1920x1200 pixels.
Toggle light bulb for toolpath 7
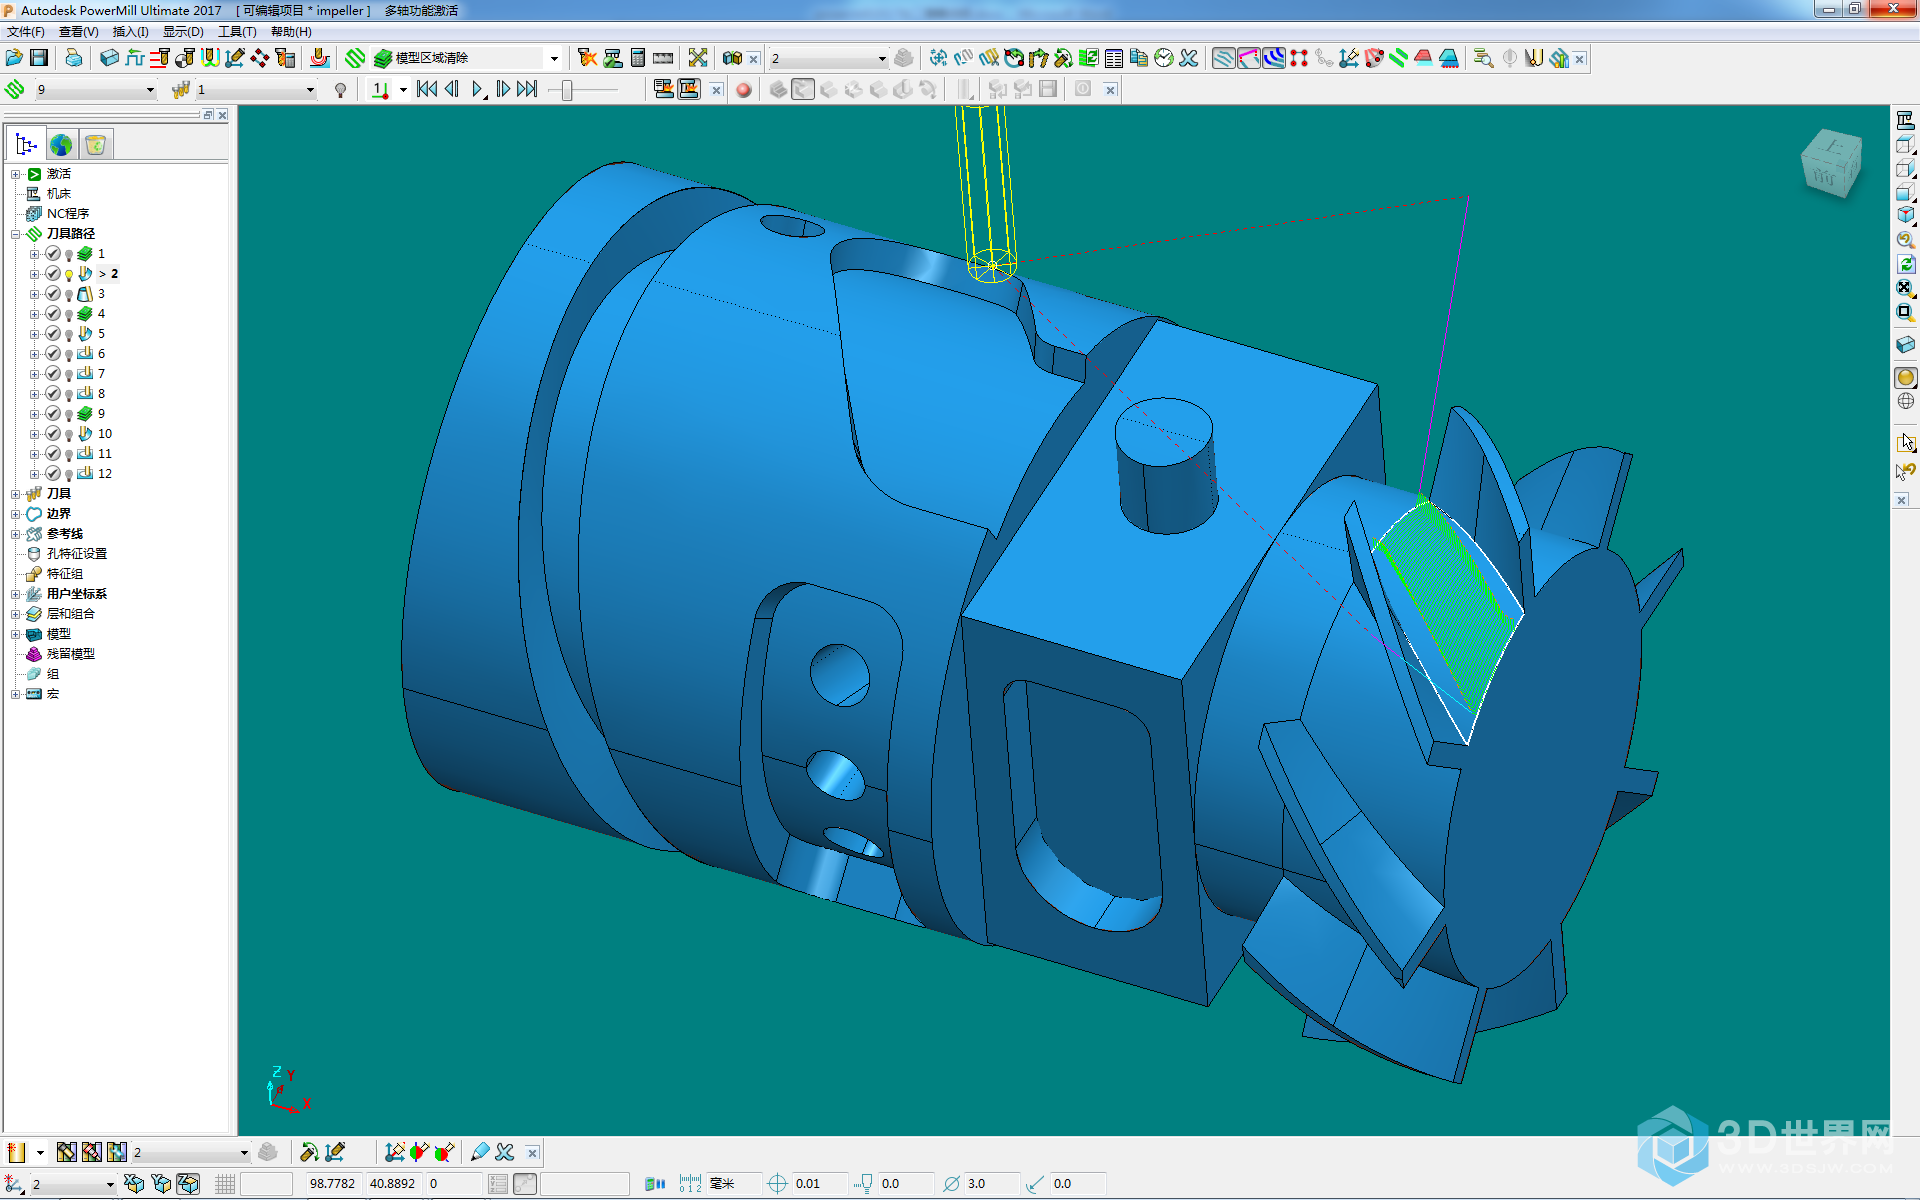click(69, 375)
